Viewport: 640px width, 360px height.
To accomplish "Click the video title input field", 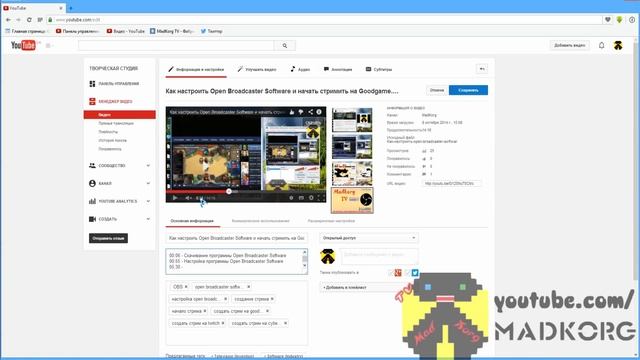I will click(236, 238).
